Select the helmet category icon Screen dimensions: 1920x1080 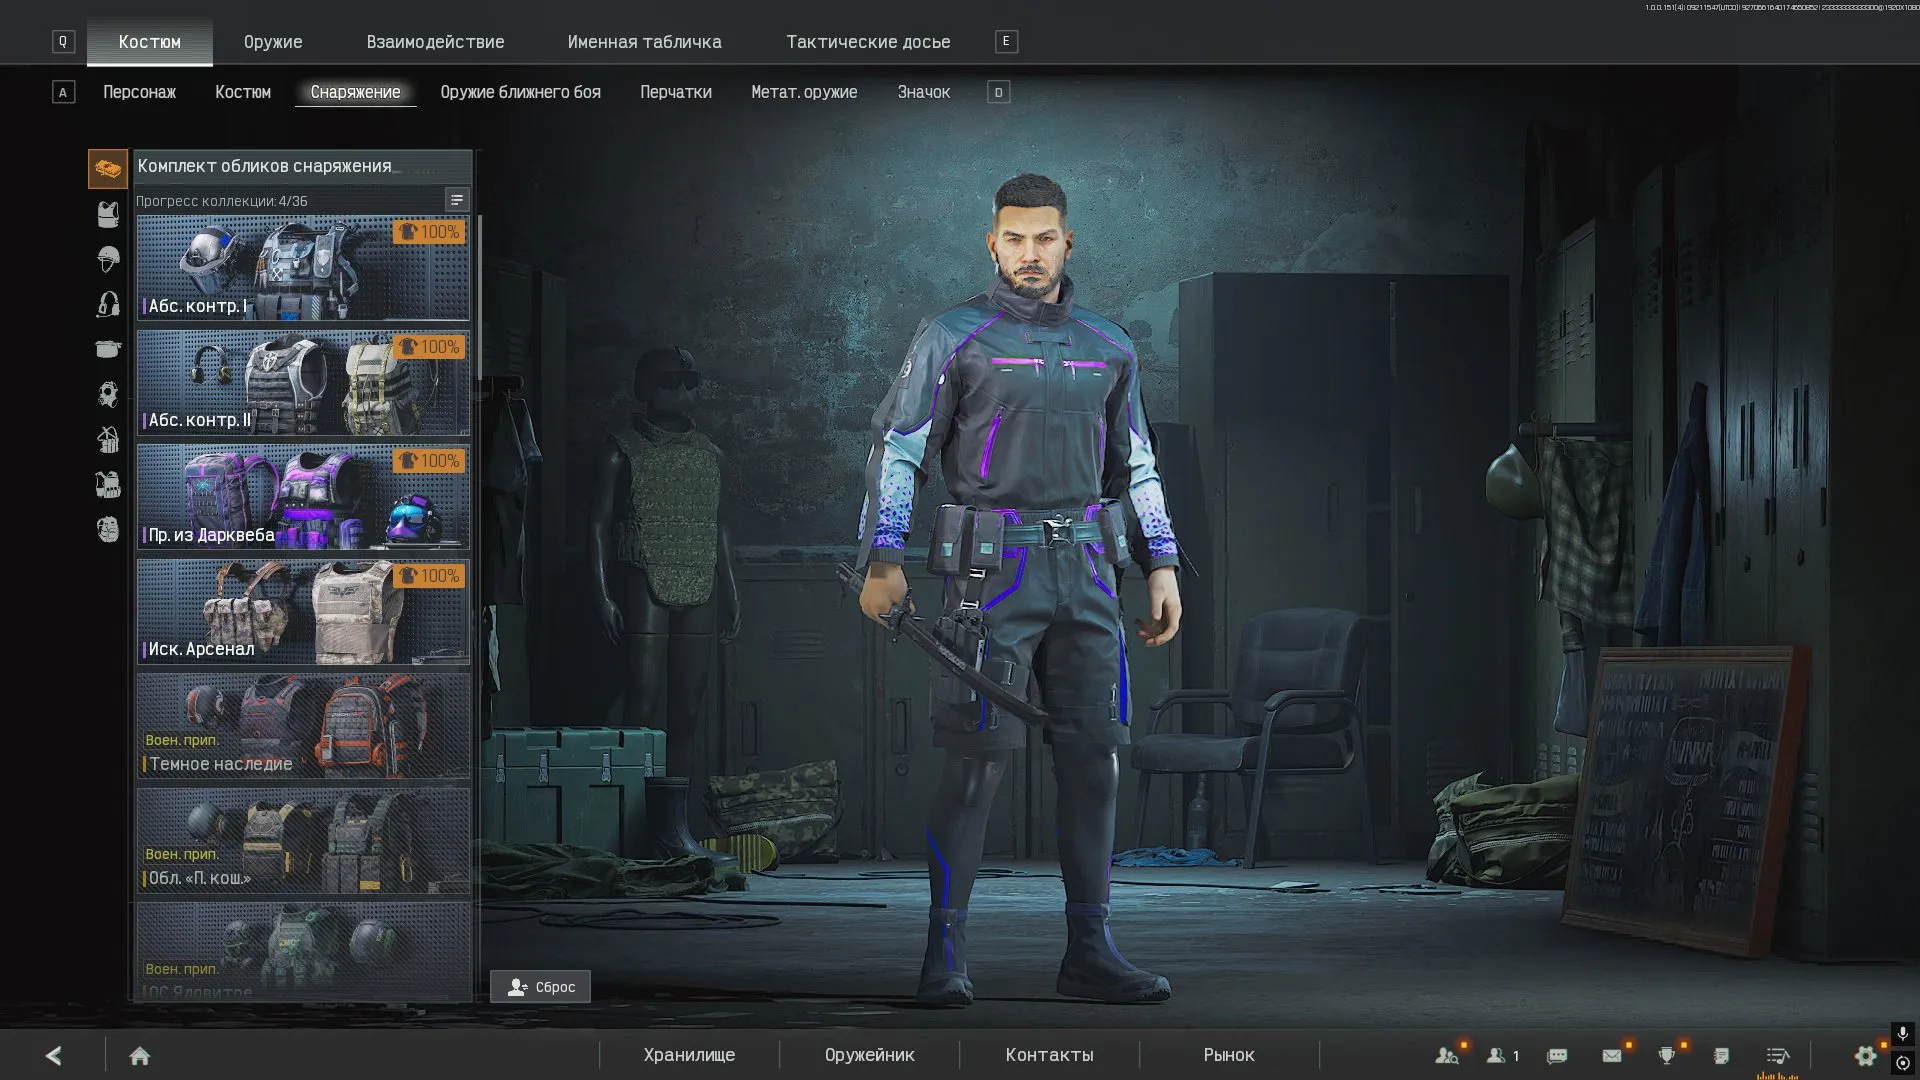[x=108, y=259]
